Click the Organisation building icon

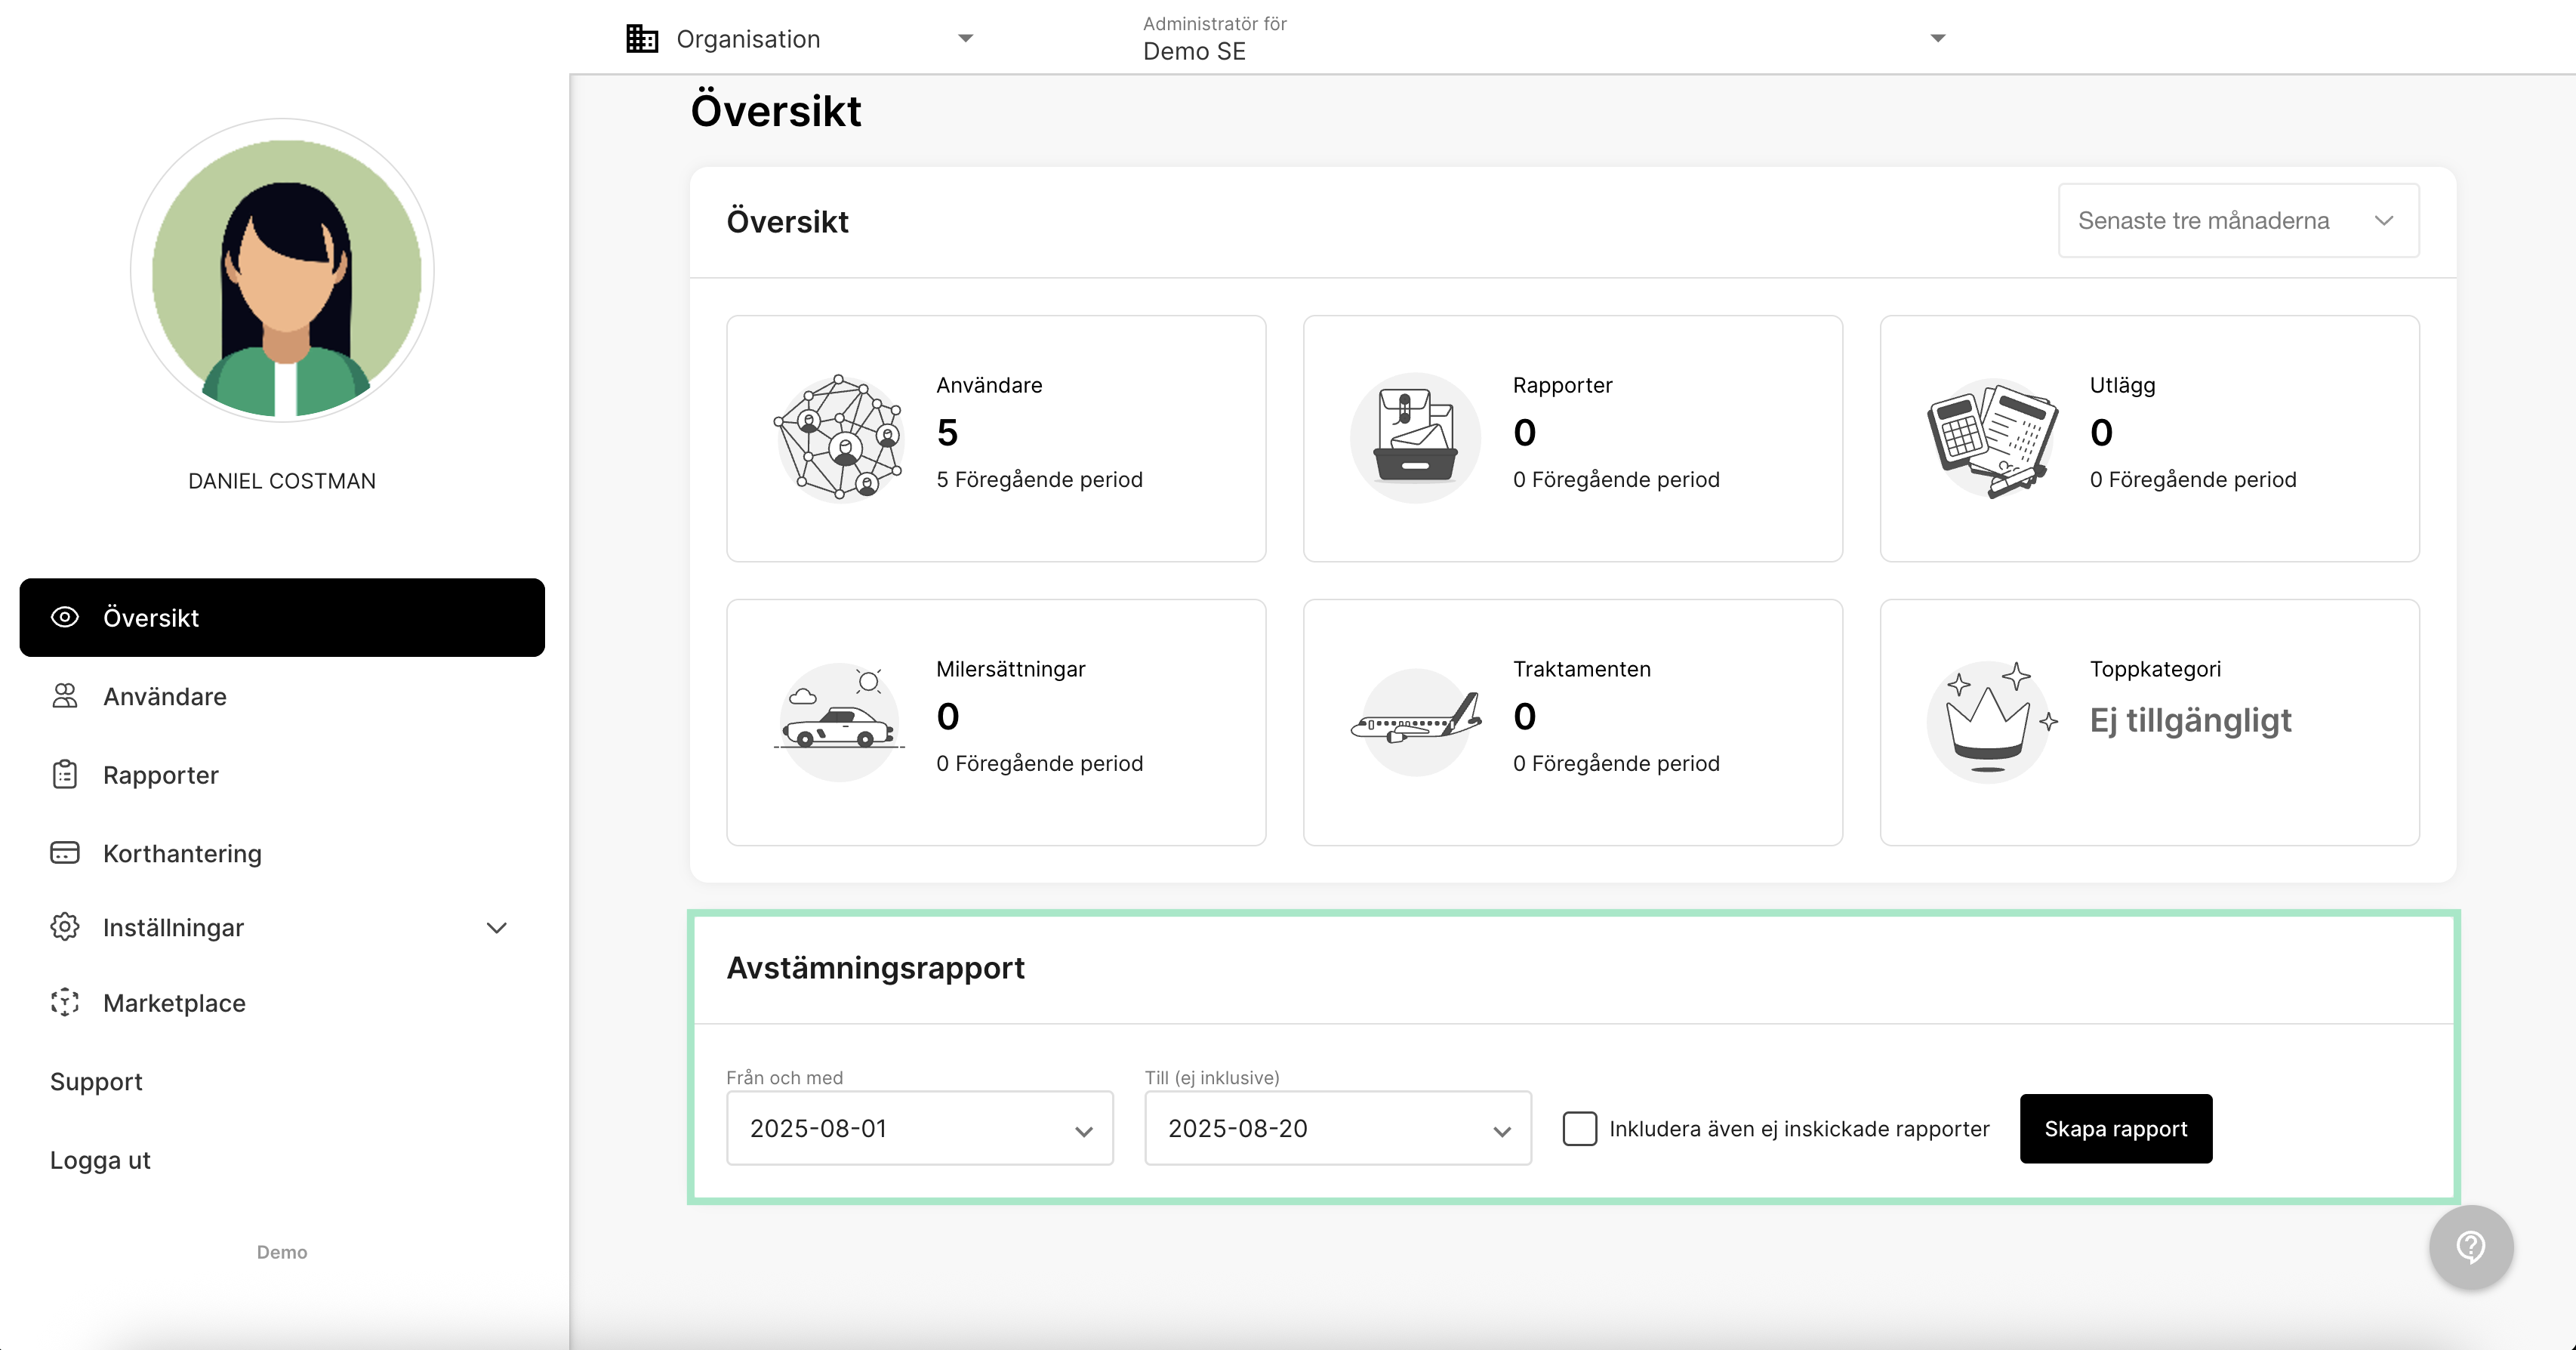coord(642,39)
